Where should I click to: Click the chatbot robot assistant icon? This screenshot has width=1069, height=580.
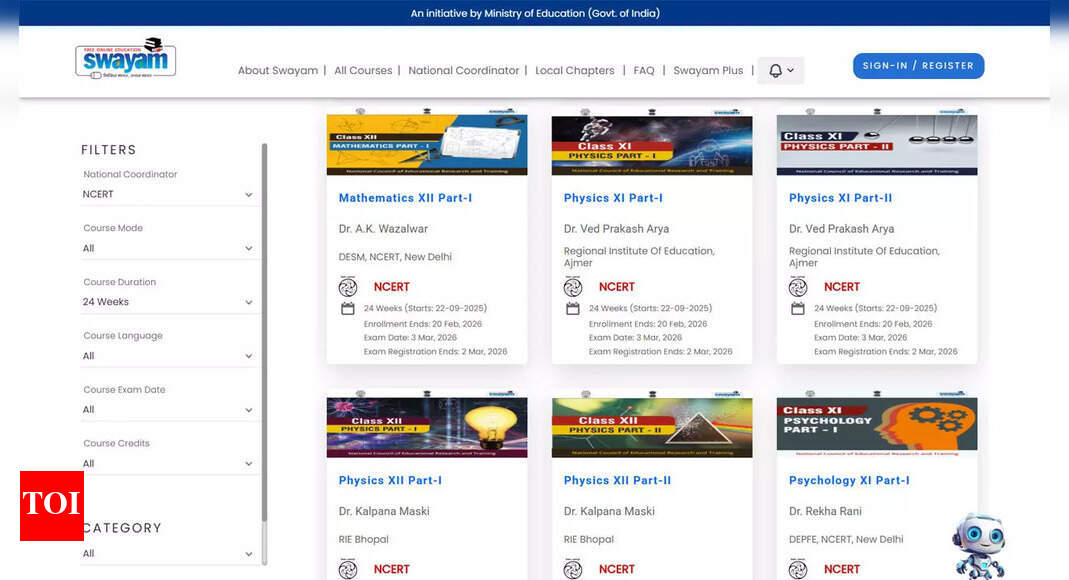coord(978,545)
